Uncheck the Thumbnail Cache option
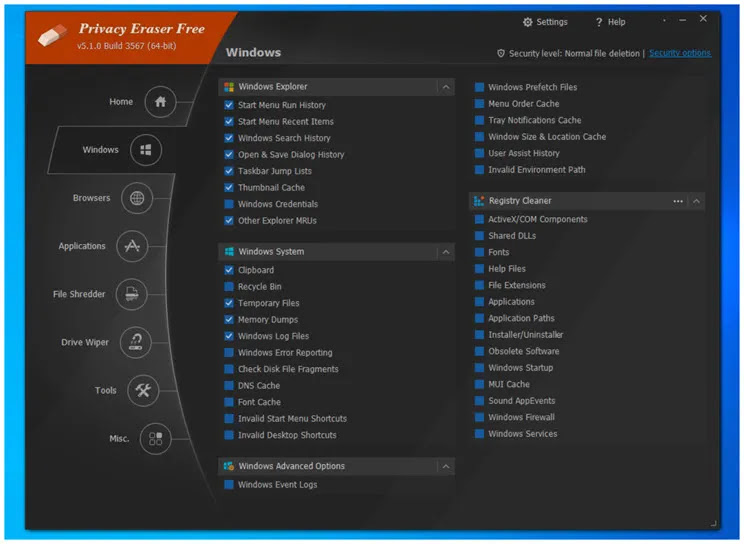The width and height of the screenshot is (744, 544). (x=229, y=188)
